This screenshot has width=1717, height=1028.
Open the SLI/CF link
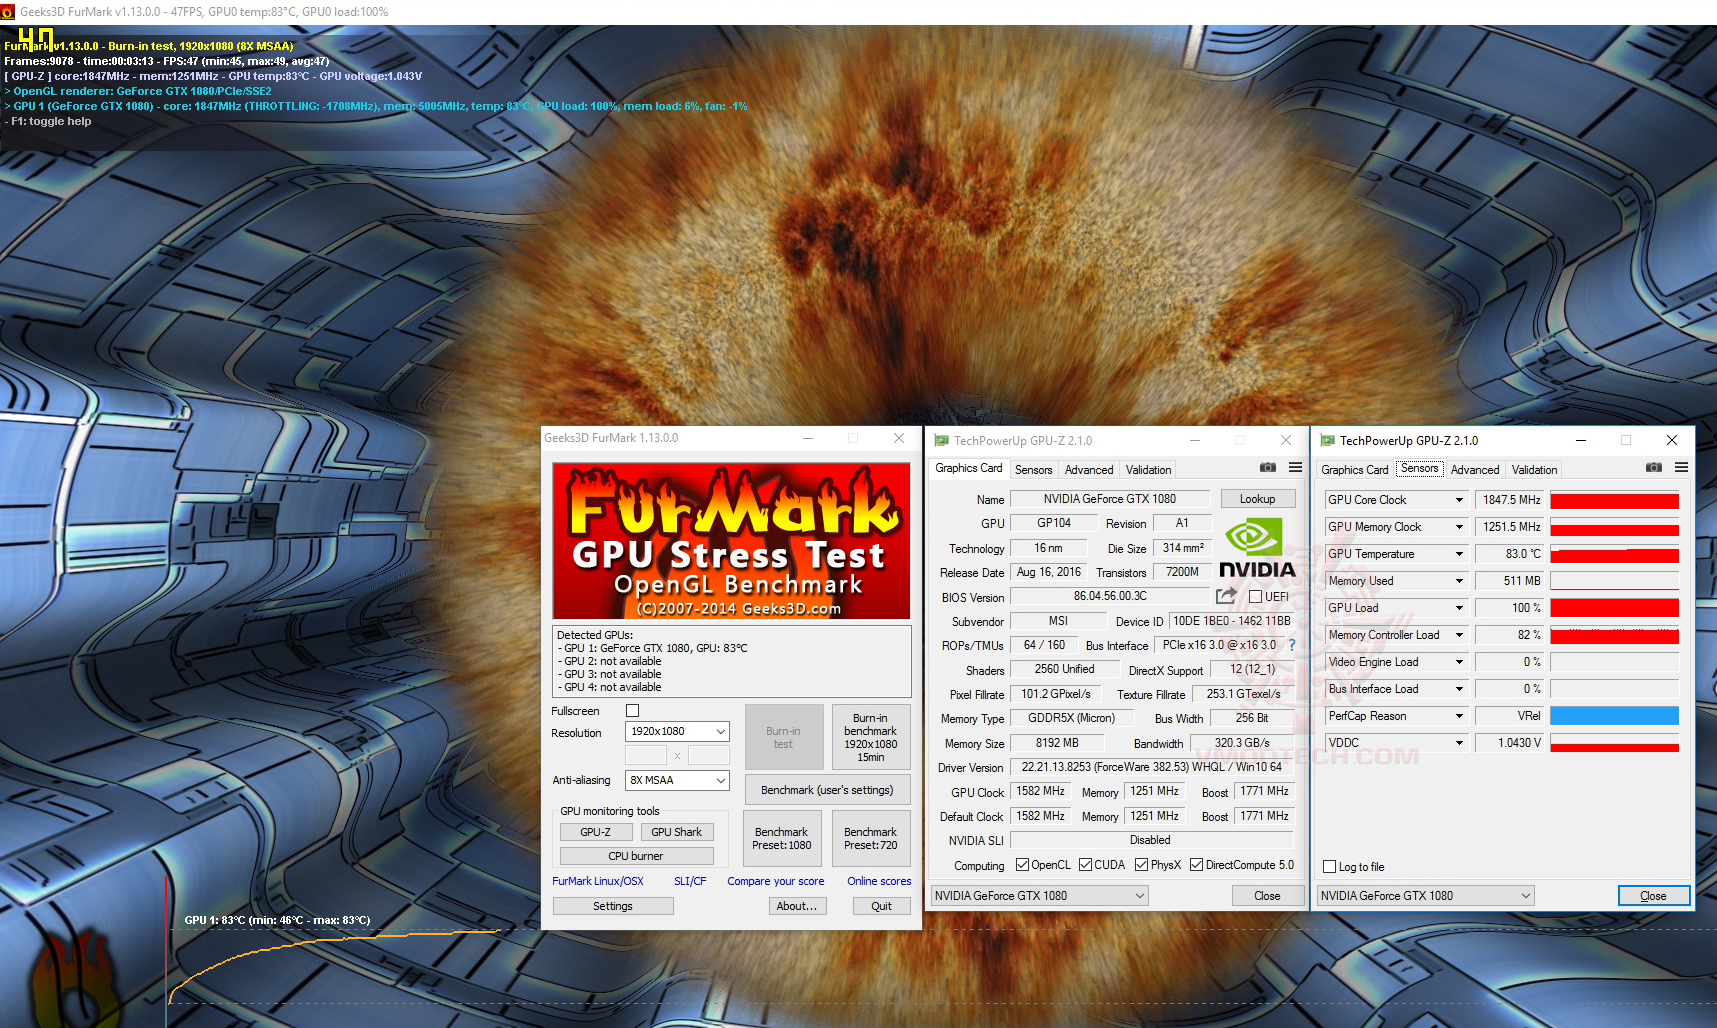pyautogui.click(x=690, y=881)
